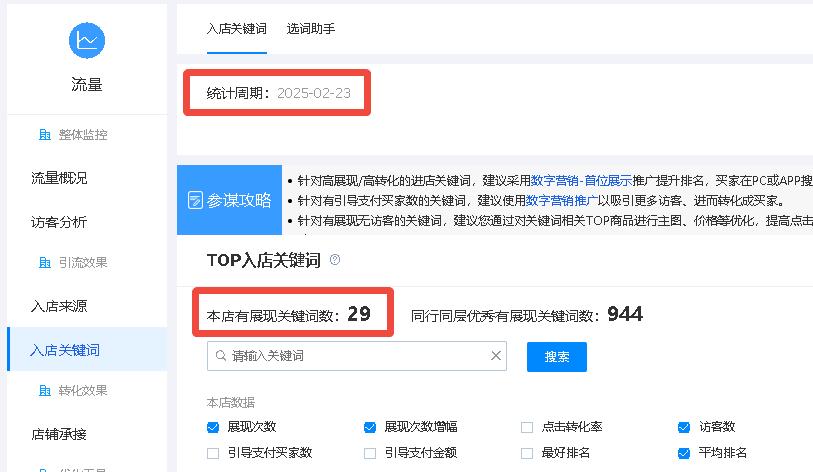
Task: Click the blue 搜索 button
Action: [557, 357]
